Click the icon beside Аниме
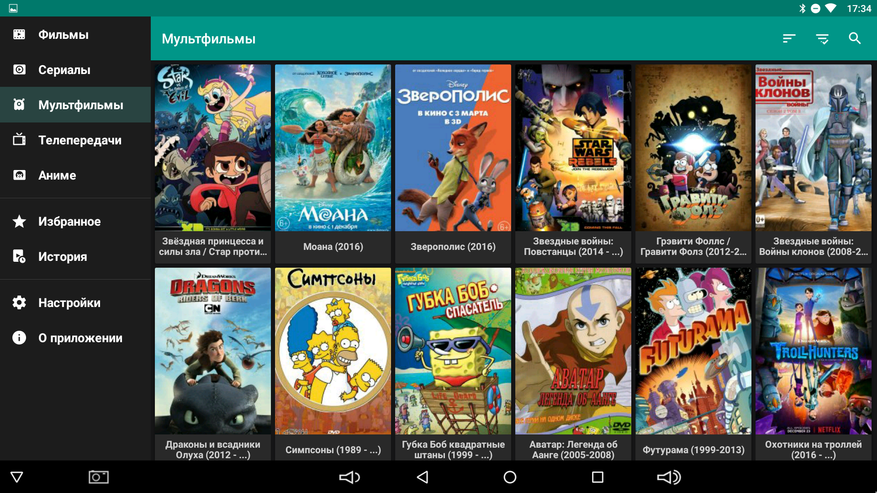The image size is (877, 493). click(19, 175)
